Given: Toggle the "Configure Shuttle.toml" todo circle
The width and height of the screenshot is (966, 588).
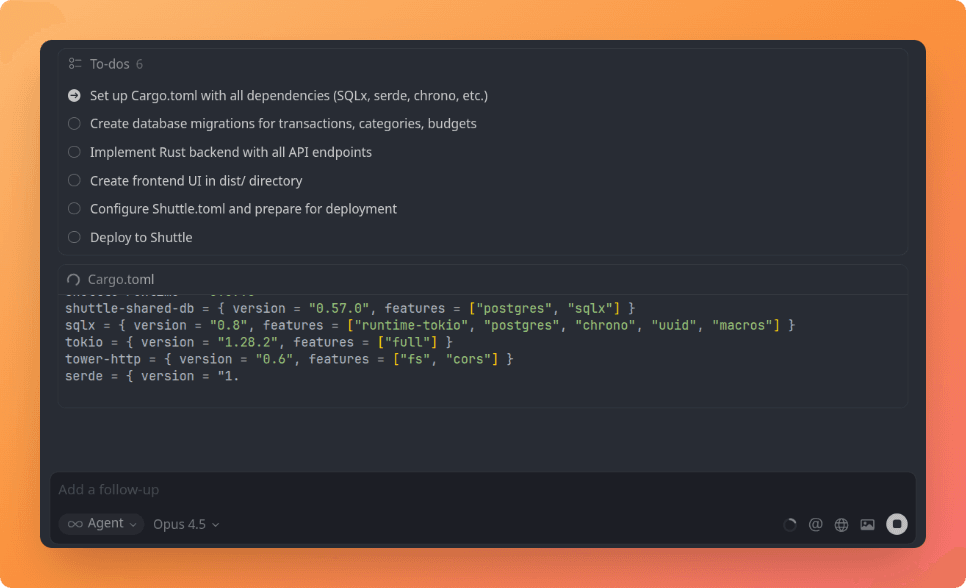Looking at the screenshot, I should point(74,209).
